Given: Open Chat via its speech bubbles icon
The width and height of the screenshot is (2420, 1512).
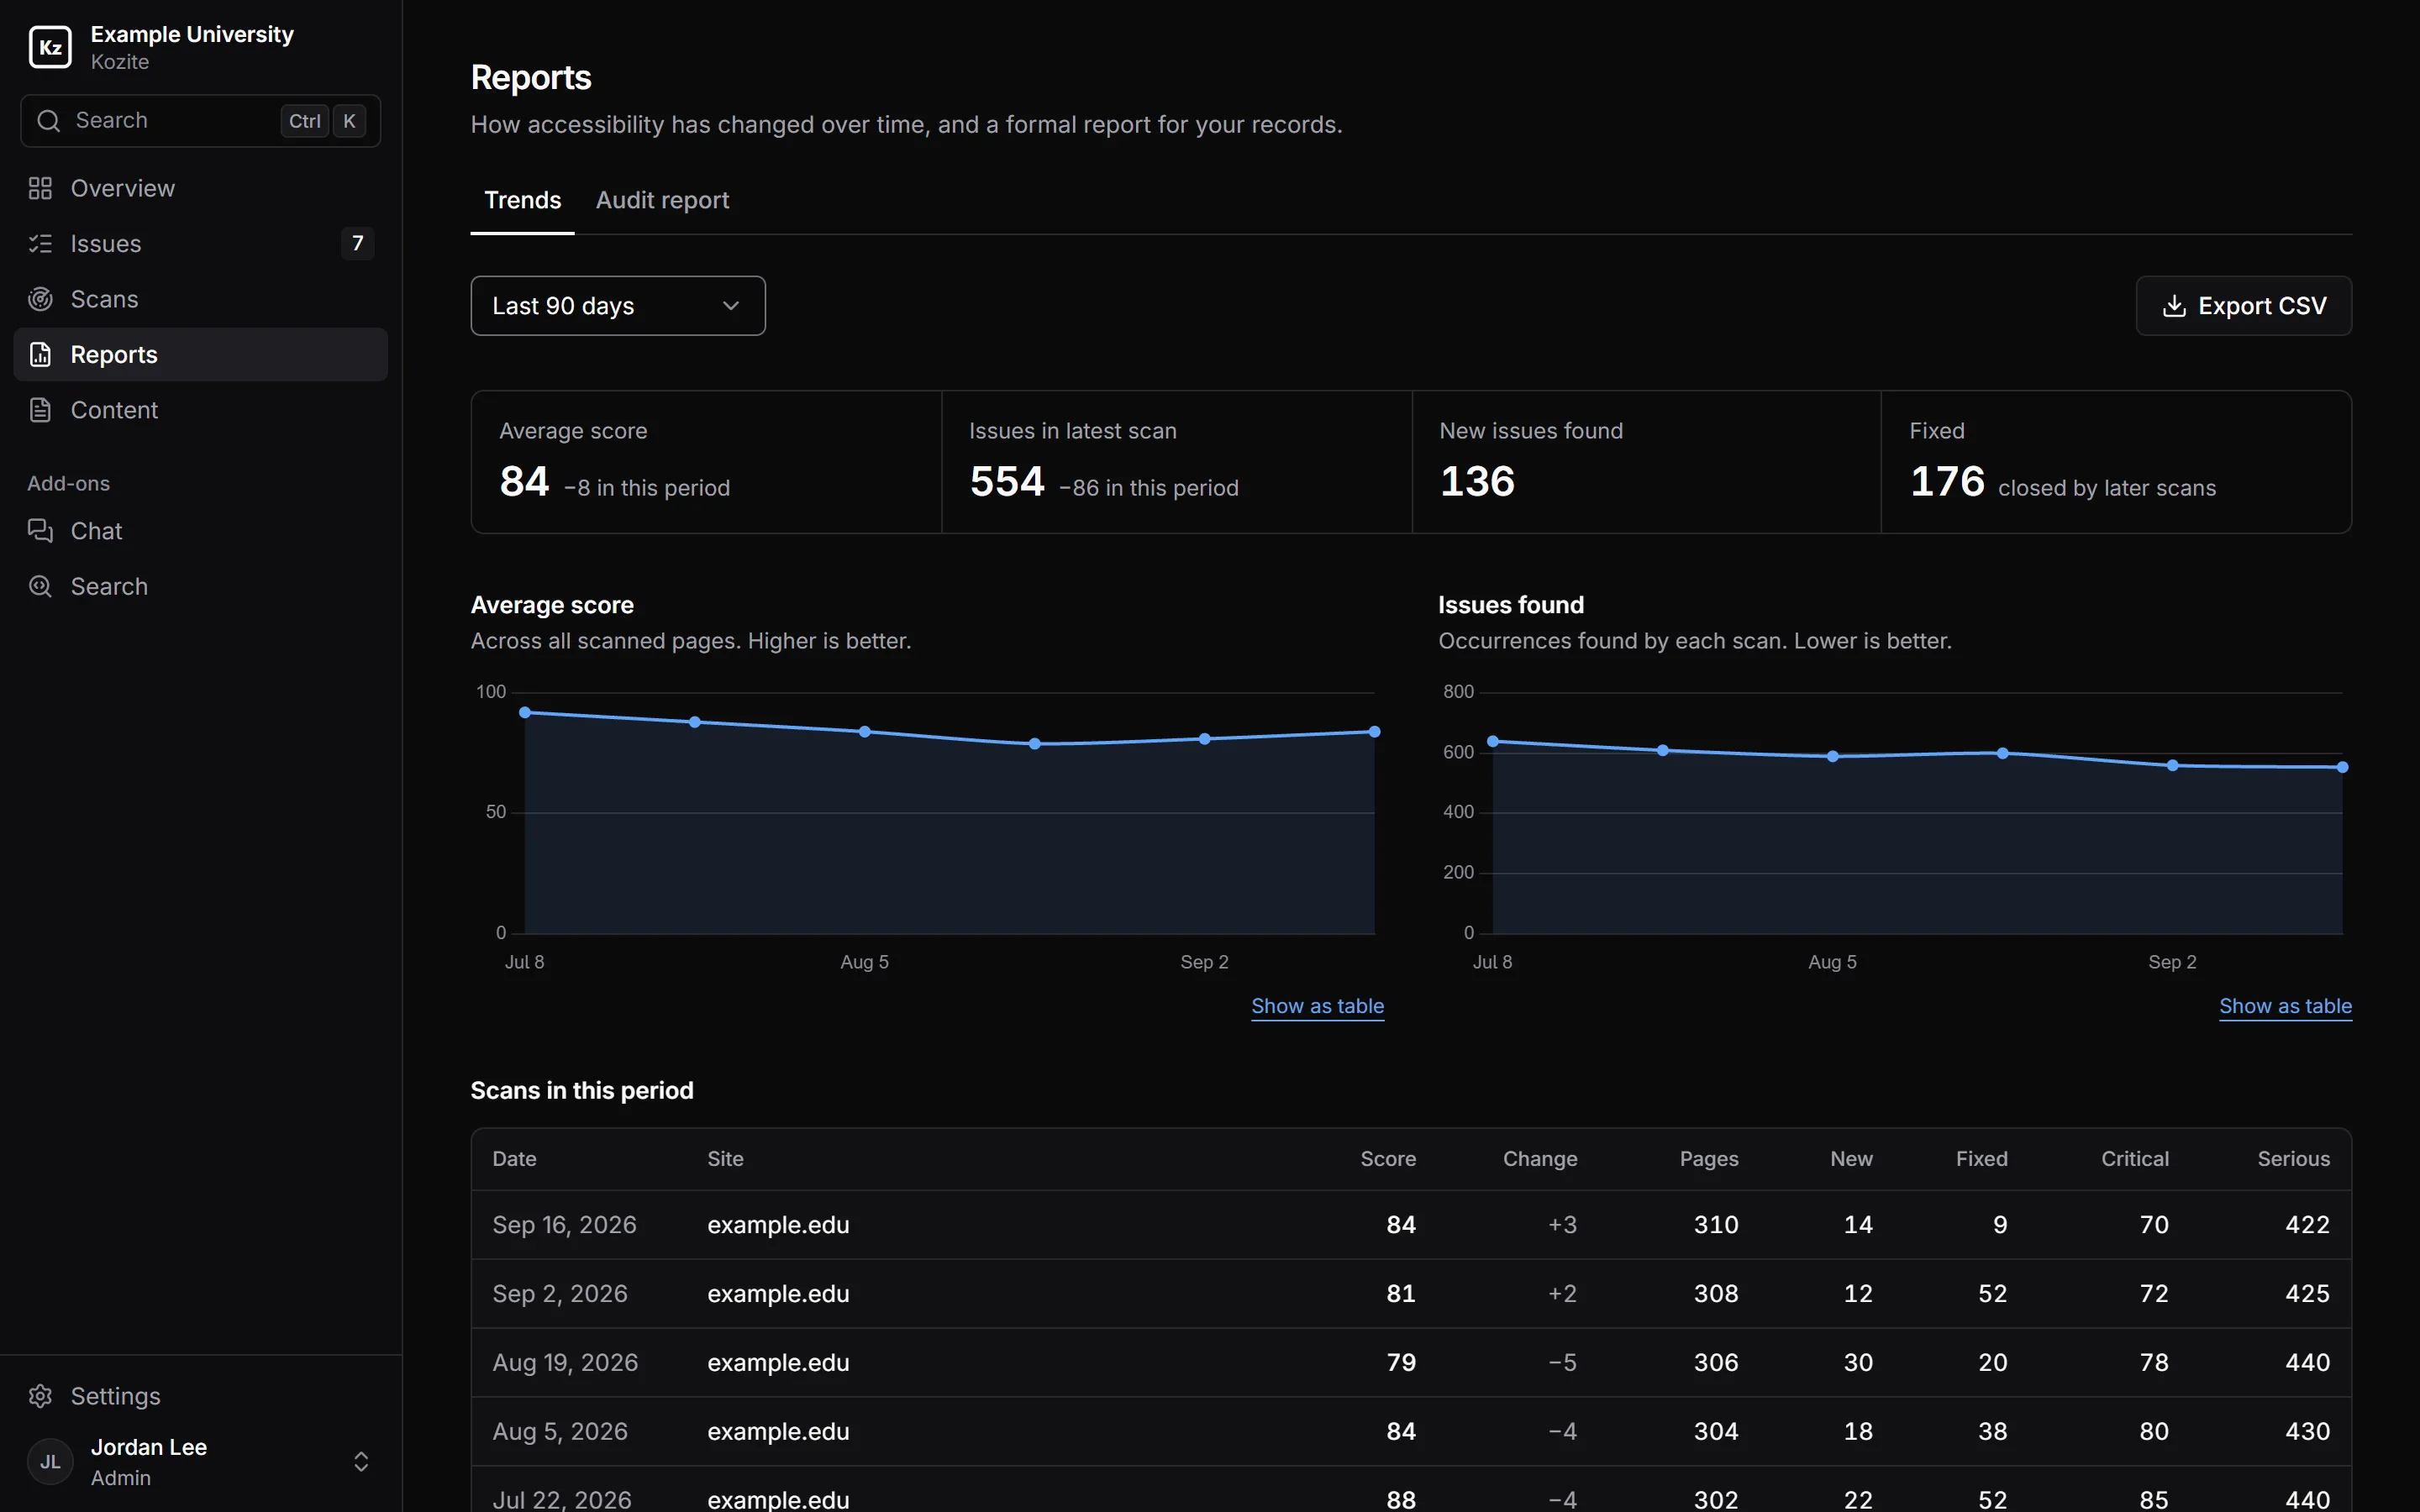Looking at the screenshot, I should click(40, 531).
